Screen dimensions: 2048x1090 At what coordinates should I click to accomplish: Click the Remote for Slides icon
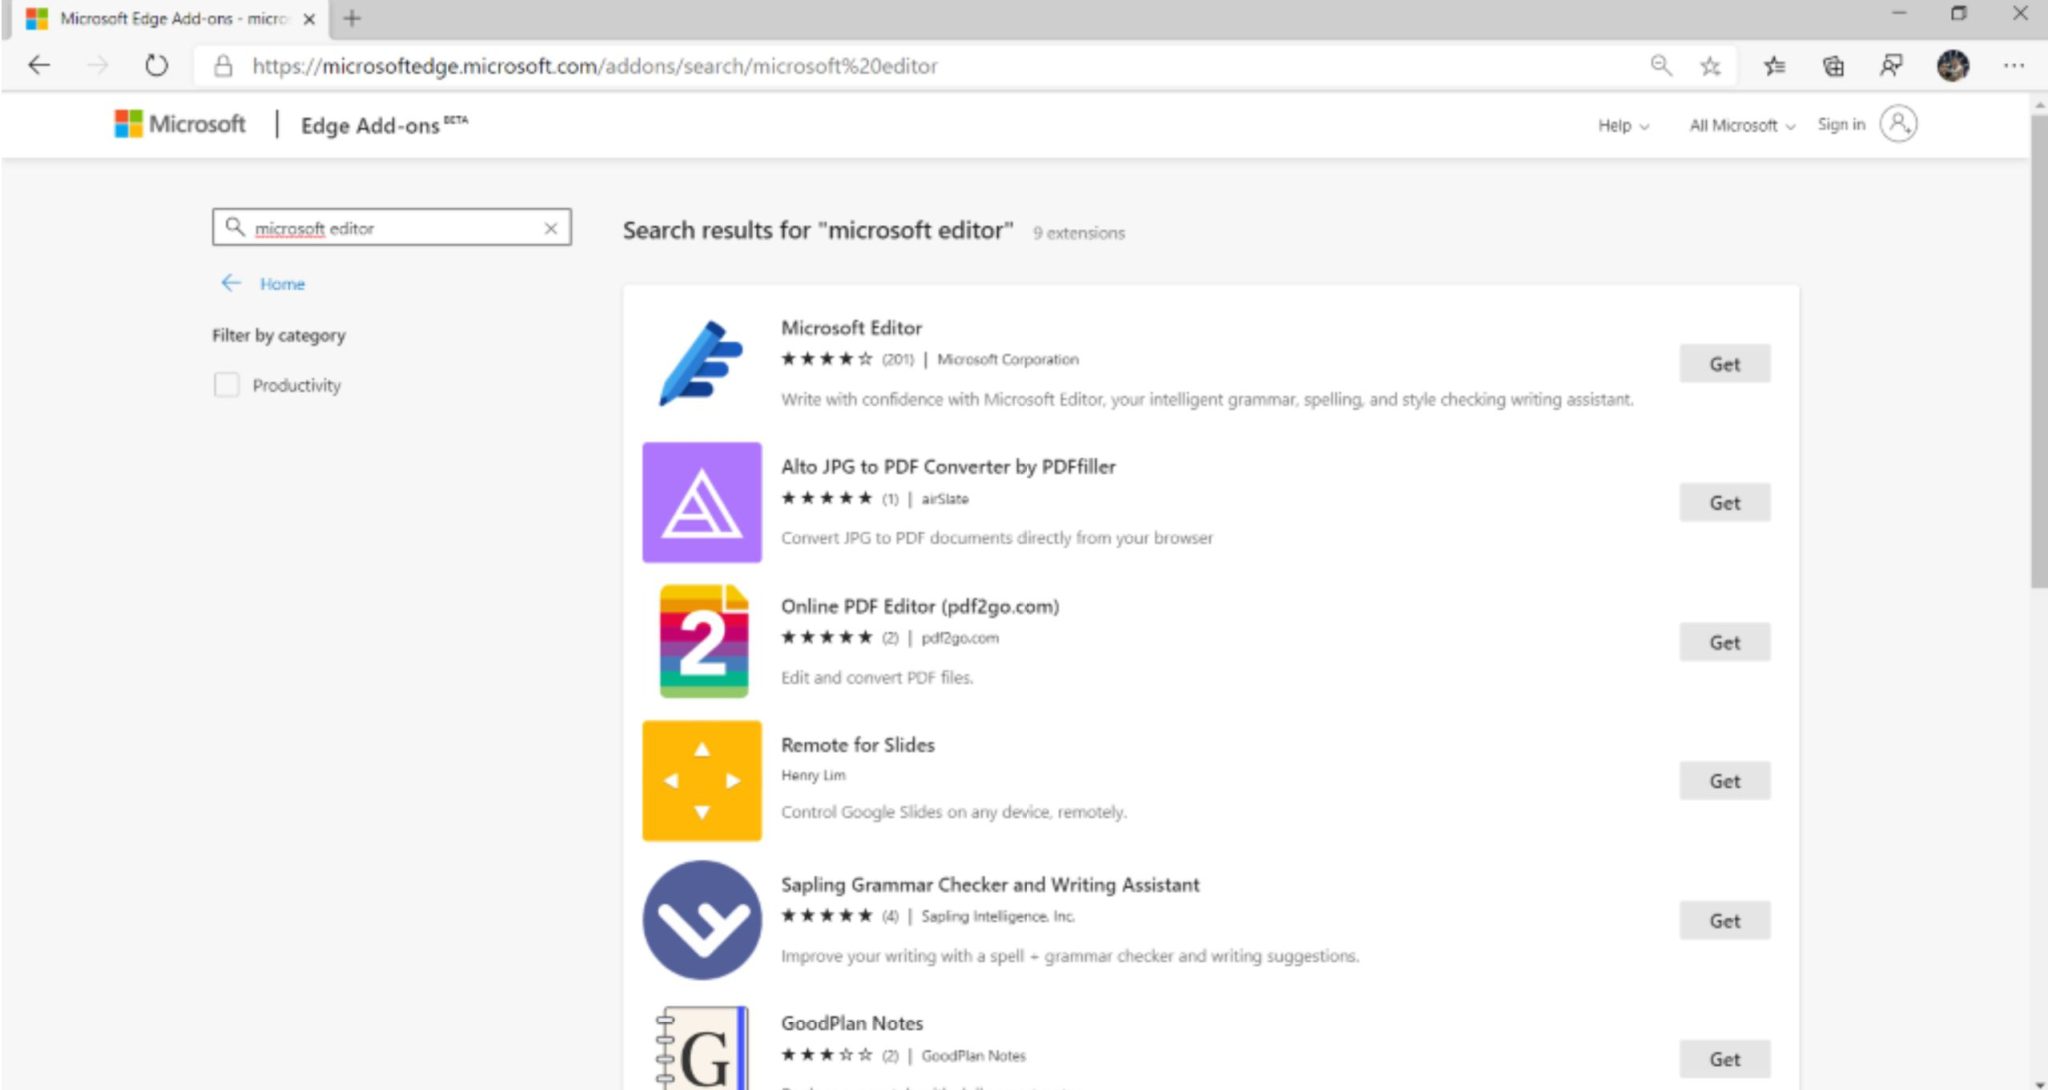click(701, 780)
